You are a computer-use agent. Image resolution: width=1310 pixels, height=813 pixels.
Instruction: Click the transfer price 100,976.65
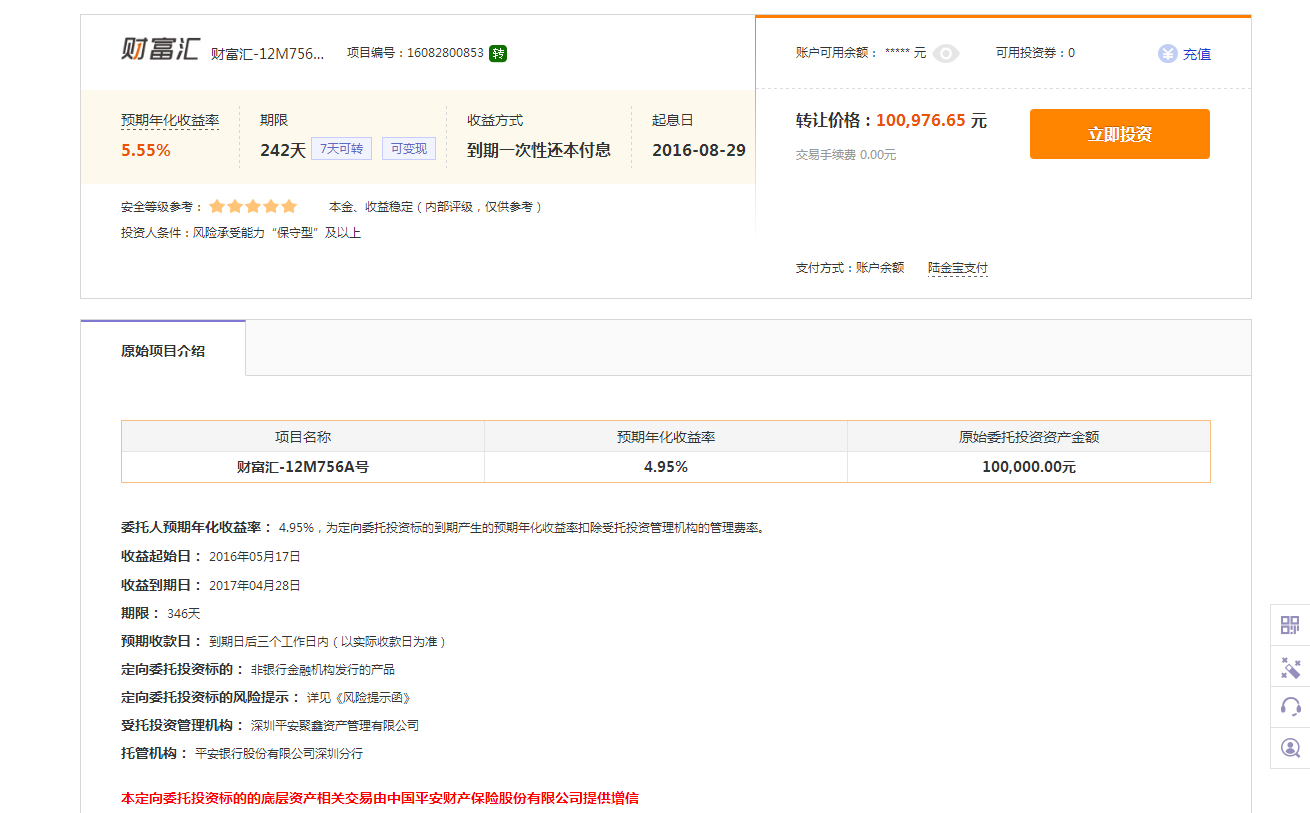[921, 121]
